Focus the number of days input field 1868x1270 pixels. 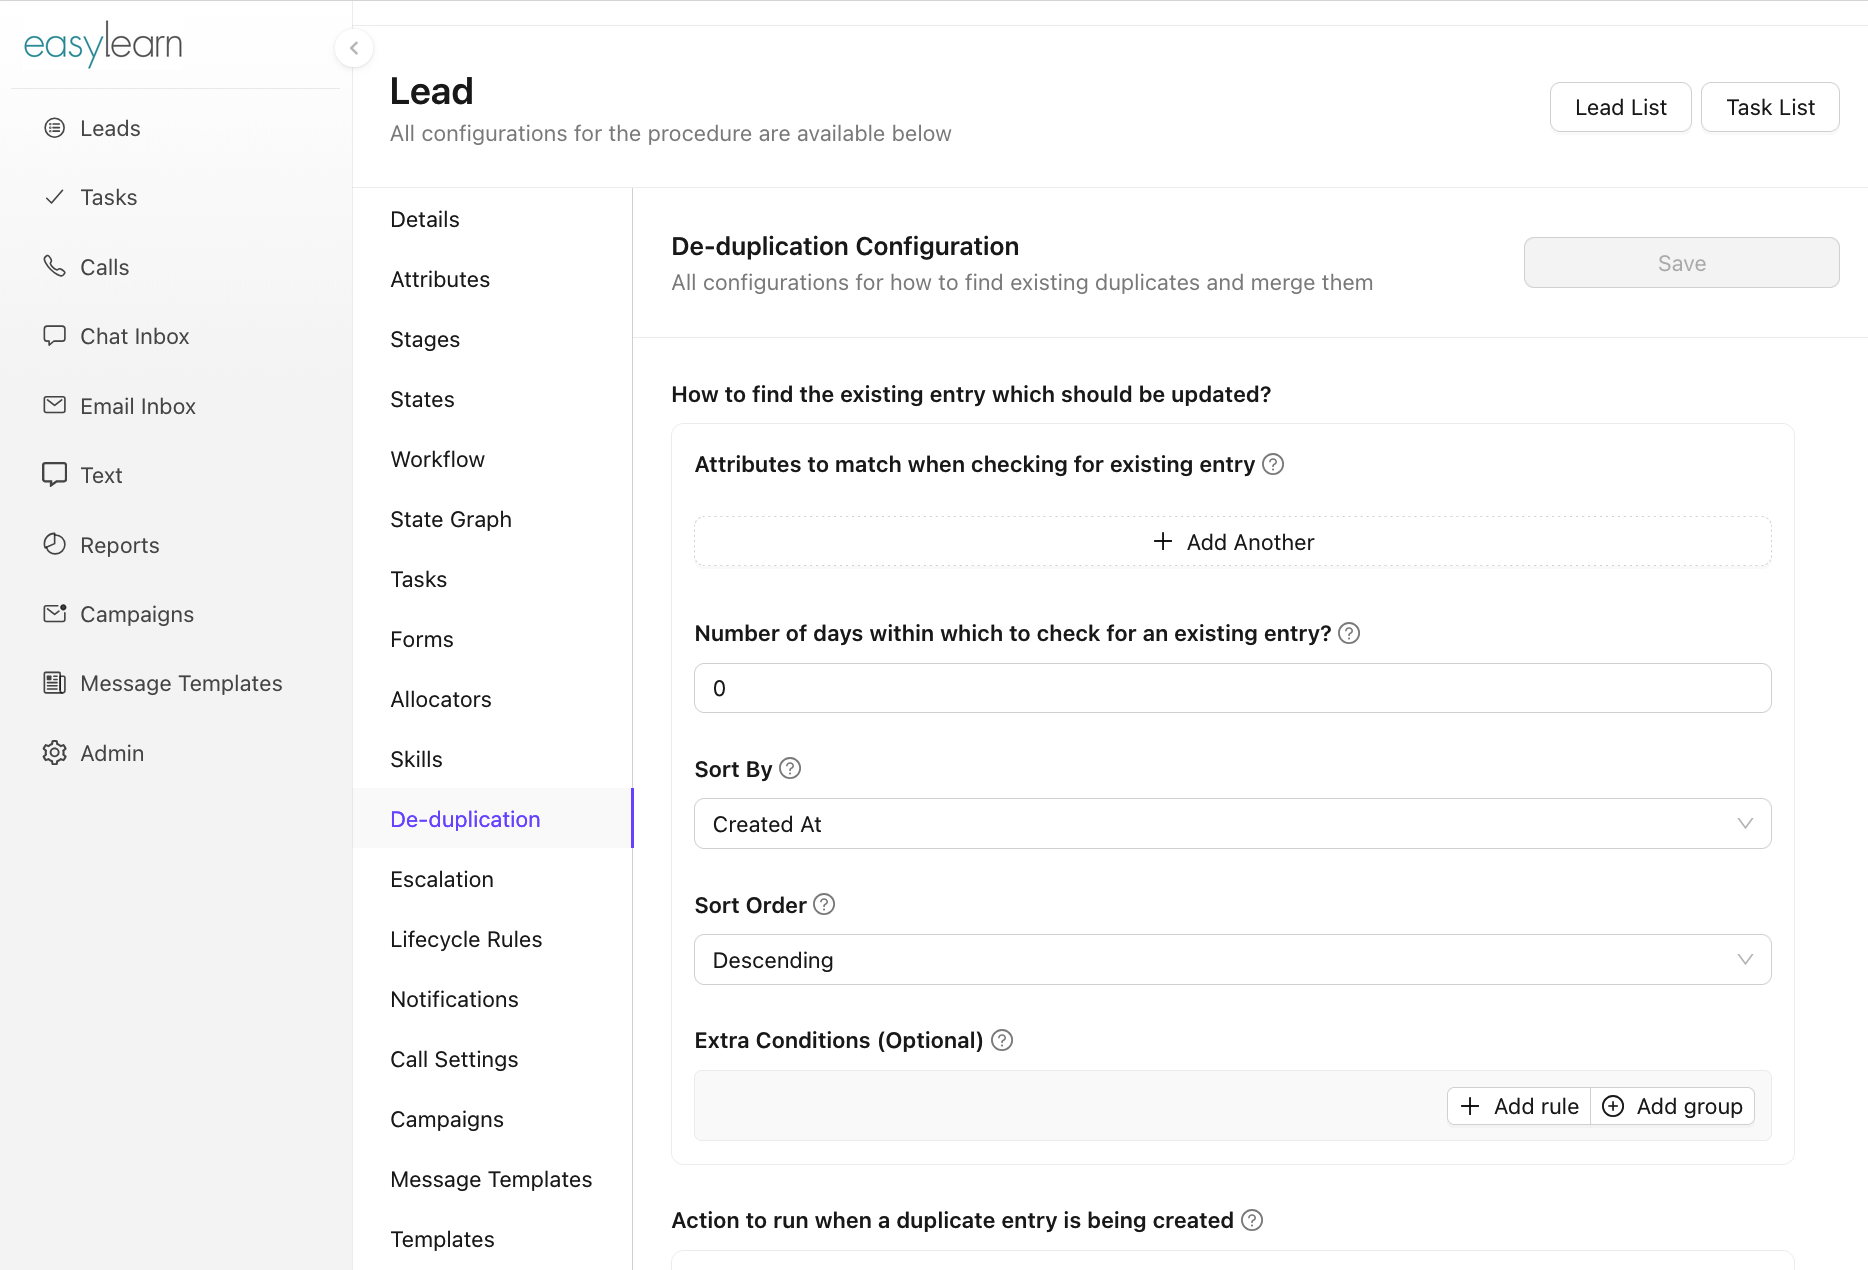tap(1232, 688)
